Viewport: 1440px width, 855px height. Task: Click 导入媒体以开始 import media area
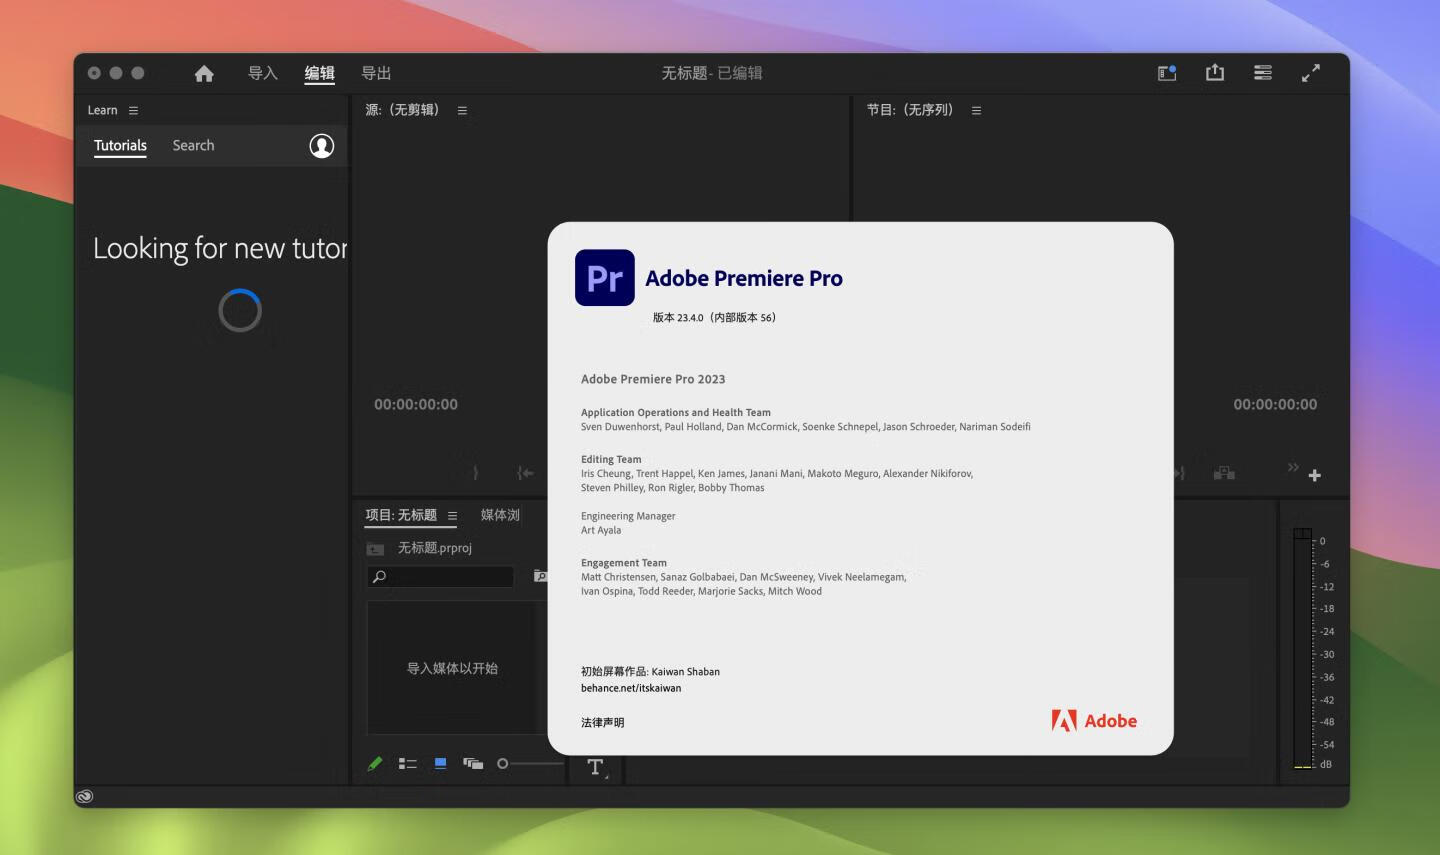click(x=452, y=668)
